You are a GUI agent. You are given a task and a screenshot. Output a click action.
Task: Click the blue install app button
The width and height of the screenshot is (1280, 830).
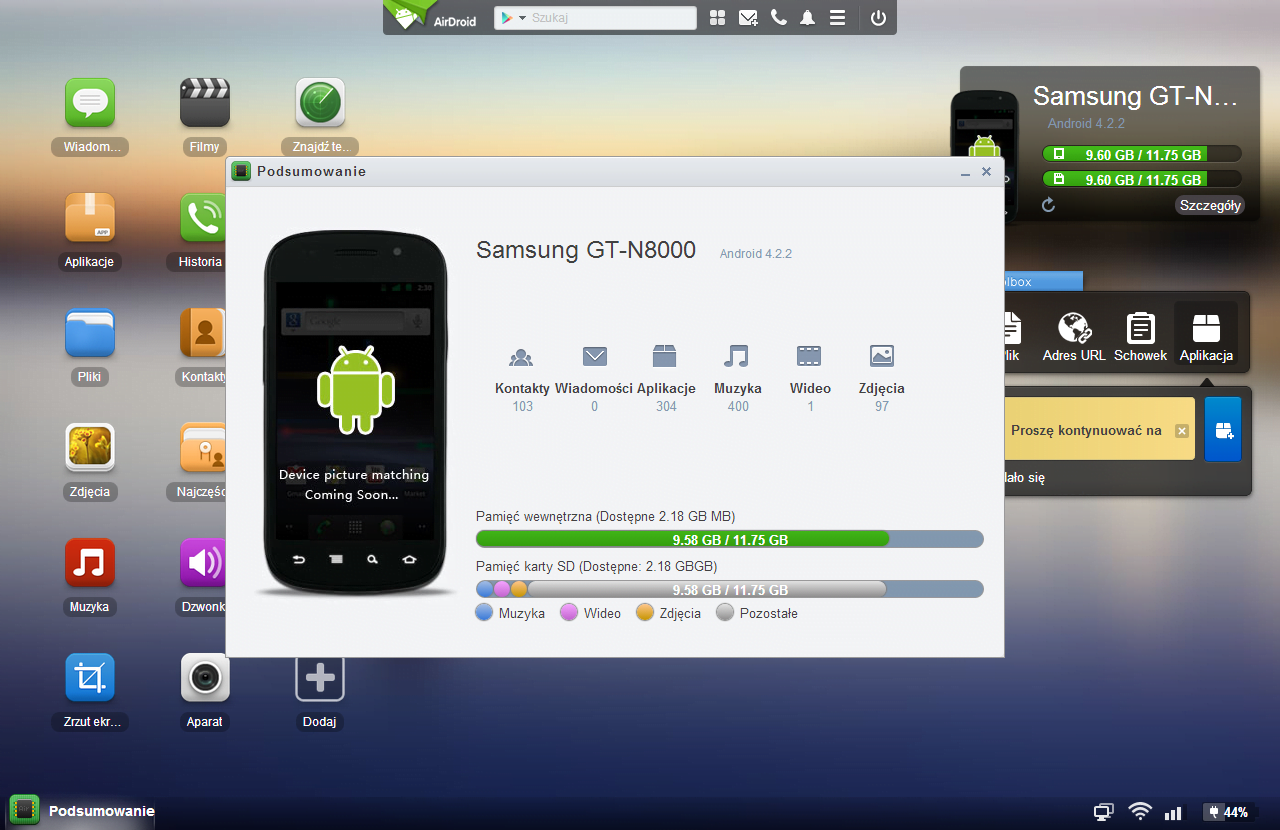pyautogui.click(x=1223, y=429)
